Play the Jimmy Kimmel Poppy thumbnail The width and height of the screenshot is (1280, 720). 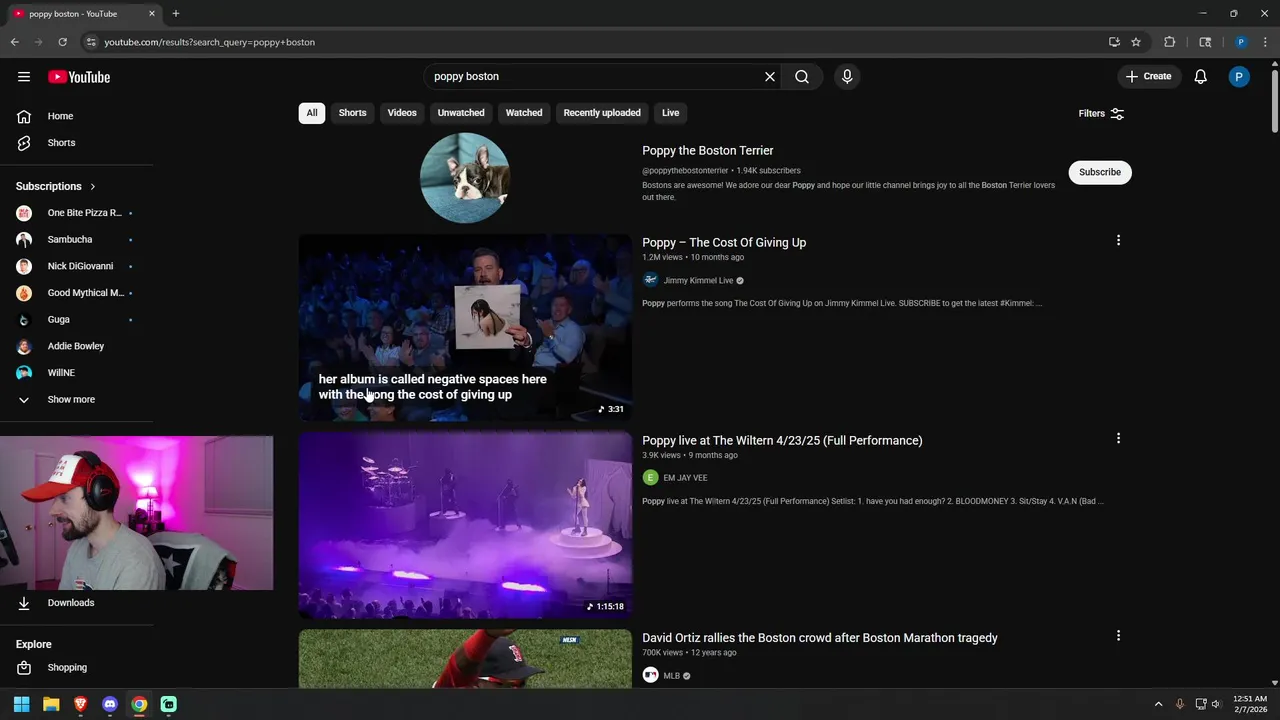(x=465, y=328)
